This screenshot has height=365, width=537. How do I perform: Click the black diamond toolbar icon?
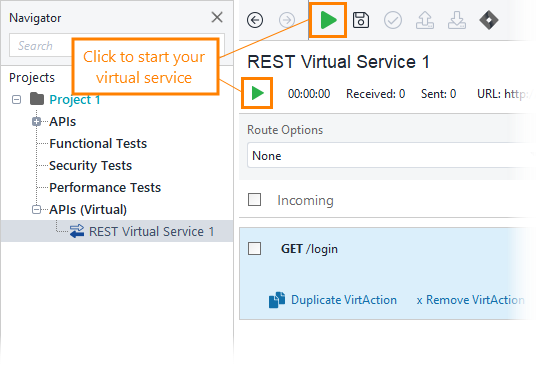pyautogui.click(x=489, y=20)
